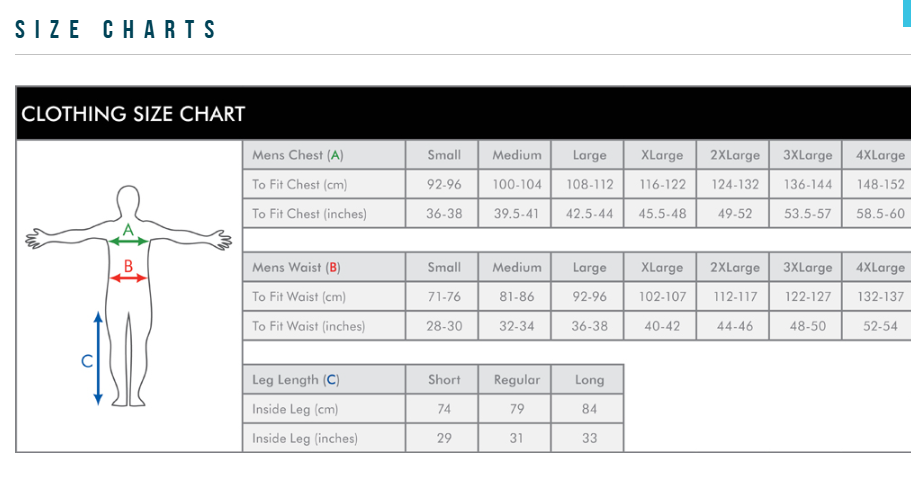The height and width of the screenshot is (478, 911).
Task: Click the waist 3XLarge column header
Action: tap(806, 267)
